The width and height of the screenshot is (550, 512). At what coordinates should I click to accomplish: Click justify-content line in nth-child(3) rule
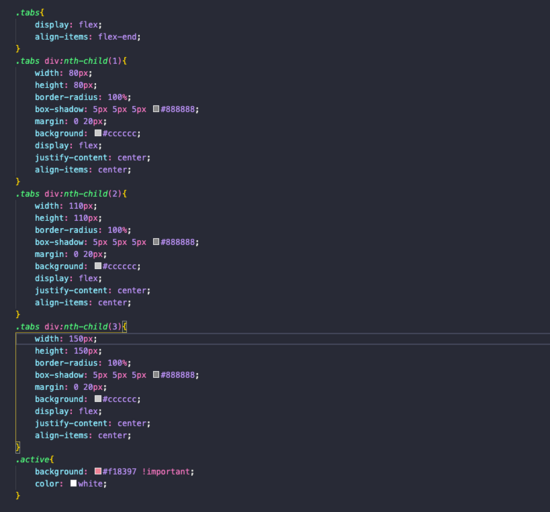click(x=93, y=424)
